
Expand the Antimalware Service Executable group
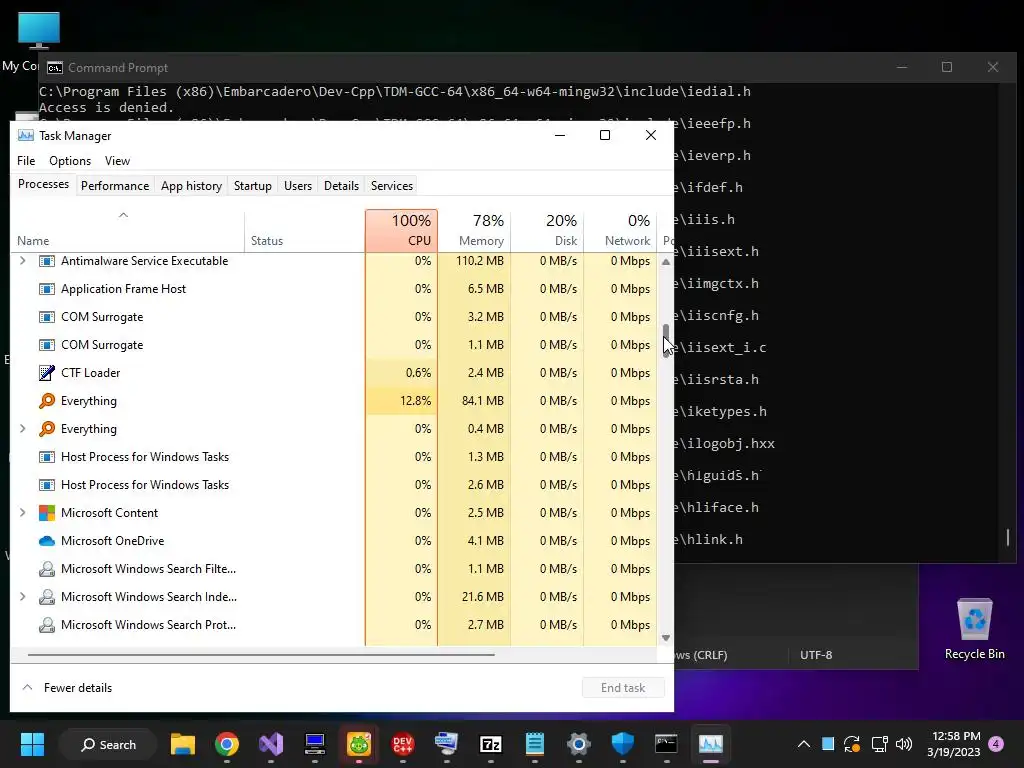tap(23, 261)
